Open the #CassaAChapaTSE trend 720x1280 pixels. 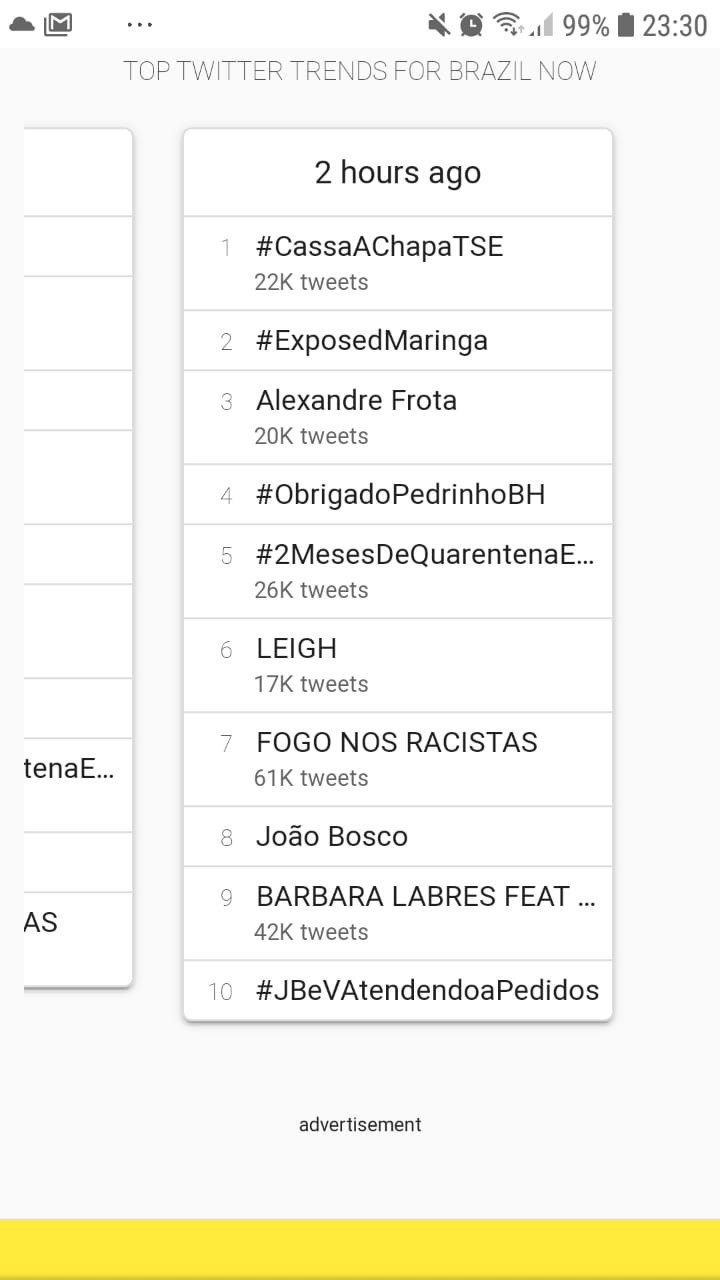coord(398,263)
